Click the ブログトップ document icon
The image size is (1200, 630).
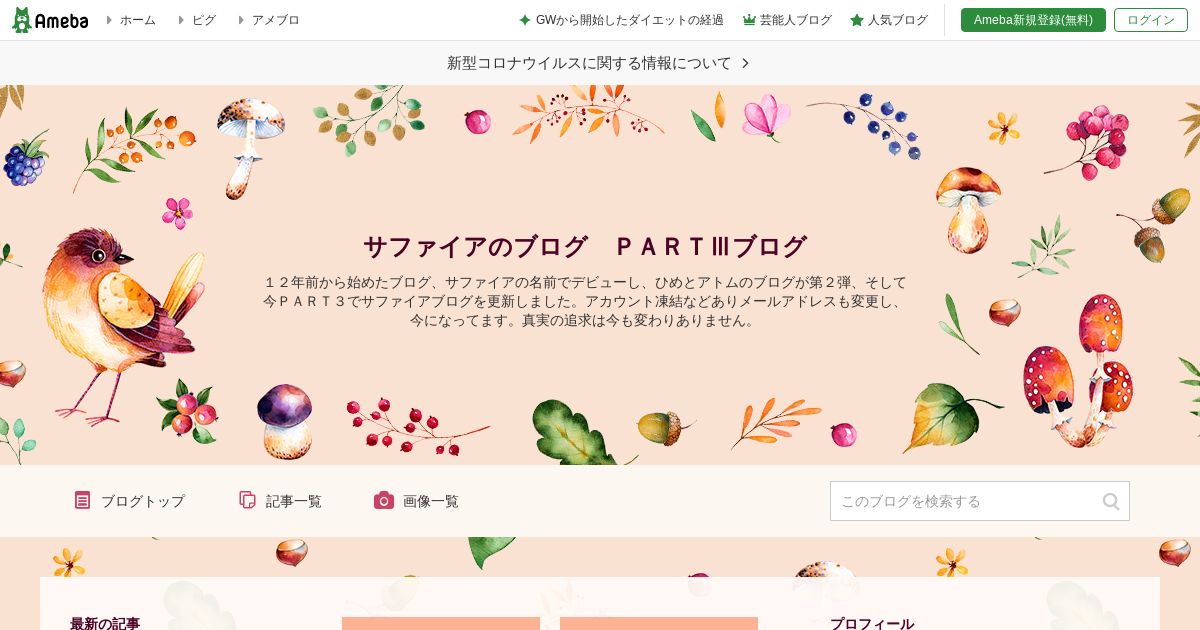point(82,500)
